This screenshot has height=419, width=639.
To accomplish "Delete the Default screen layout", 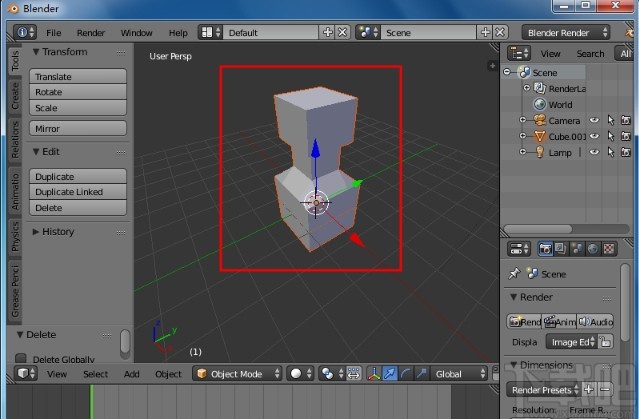I will coord(343,32).
